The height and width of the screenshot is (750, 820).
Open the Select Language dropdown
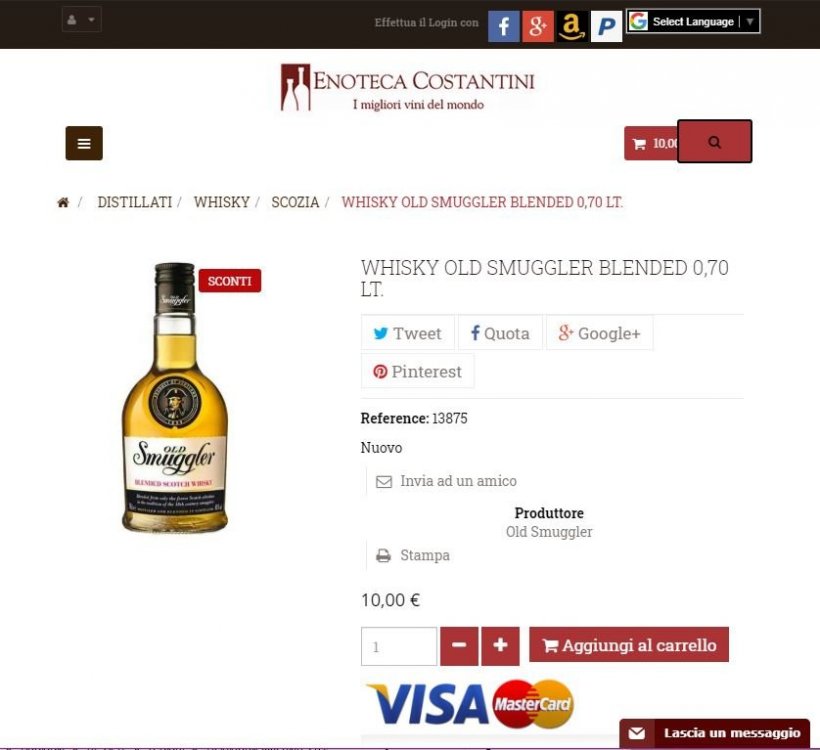tap(693, 21)
